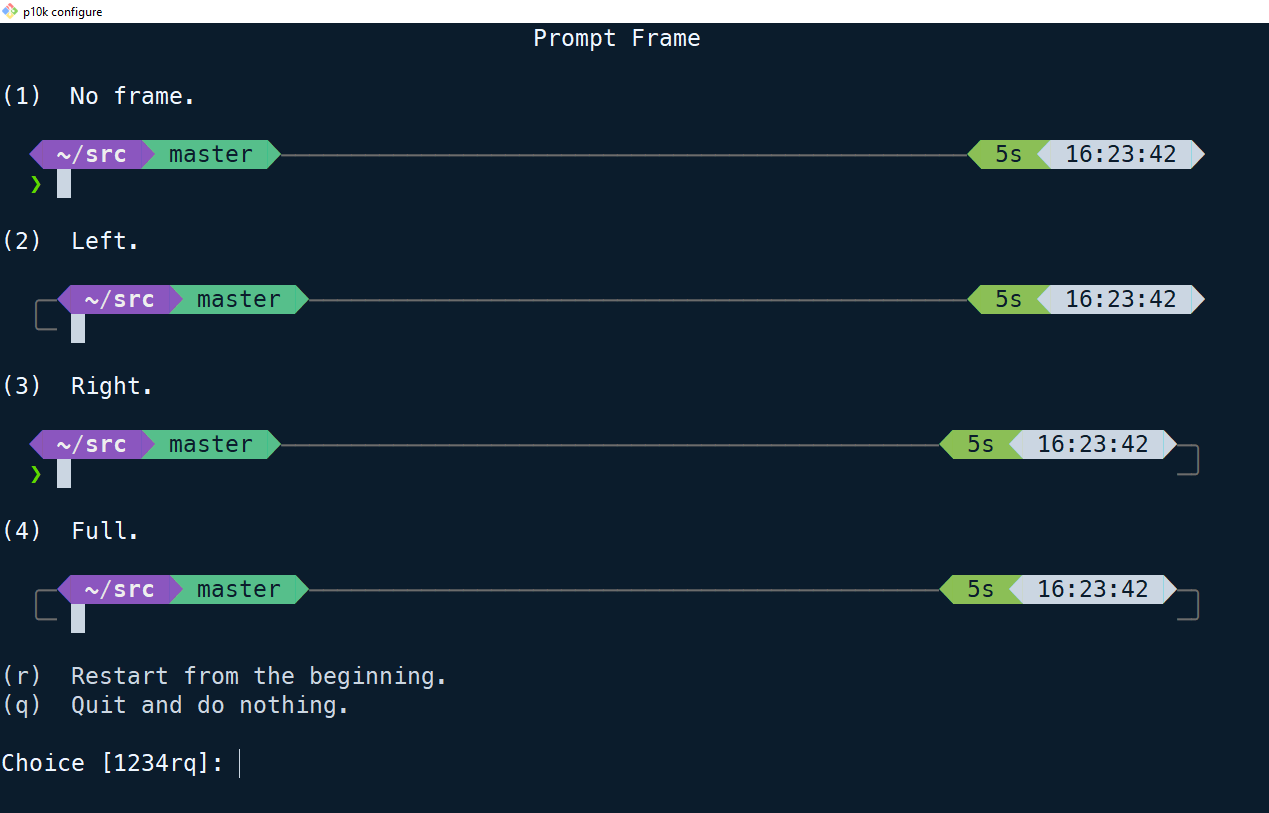Select option 4 labeled Full
This screenshot has width=1269, height=813.
(100, 530)
